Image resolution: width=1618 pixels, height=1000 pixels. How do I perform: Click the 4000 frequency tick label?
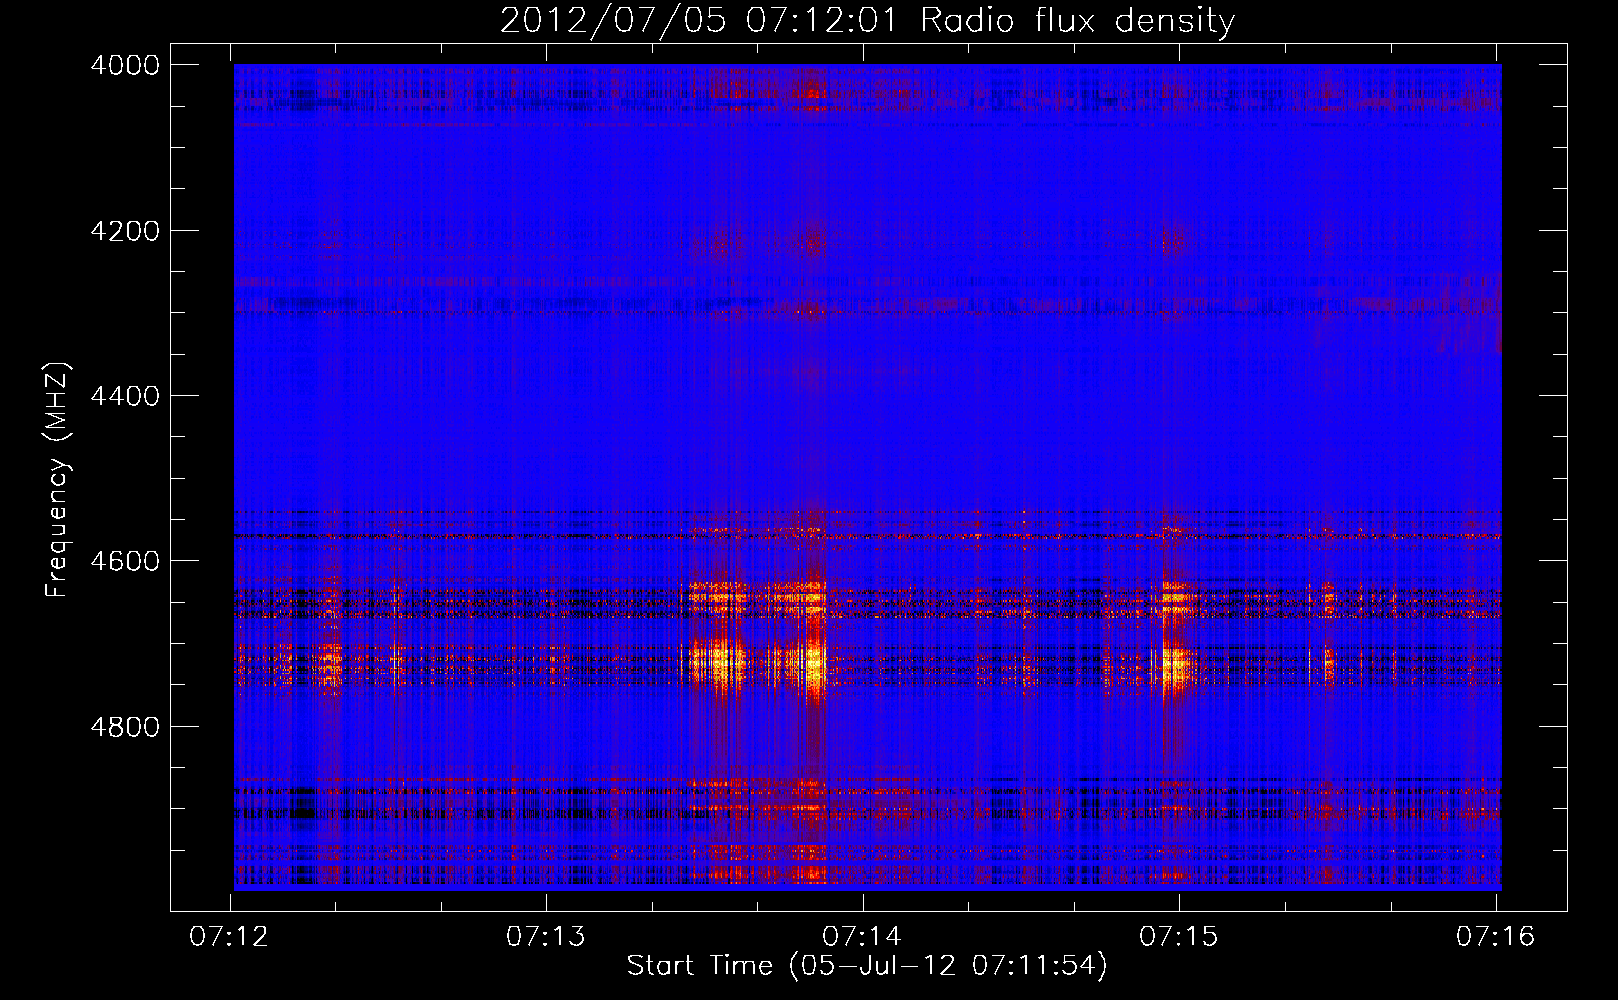point(125,65)
